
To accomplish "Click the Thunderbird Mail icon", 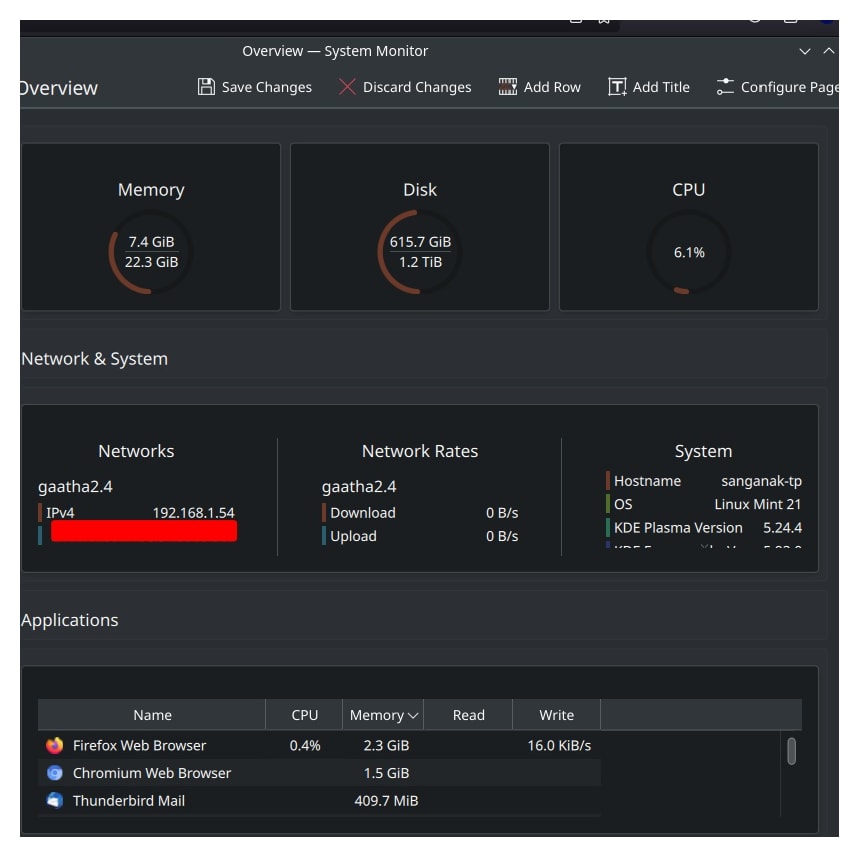I will (54, 801).
